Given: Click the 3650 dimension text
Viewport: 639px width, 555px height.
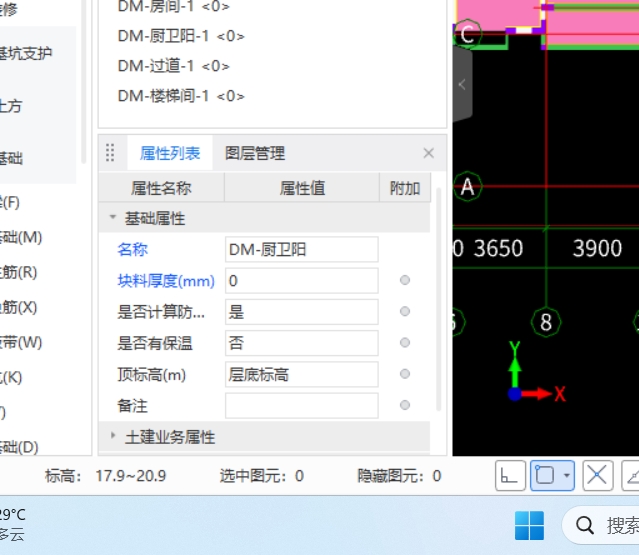Looking at the screenshot, I should [498, 248].
